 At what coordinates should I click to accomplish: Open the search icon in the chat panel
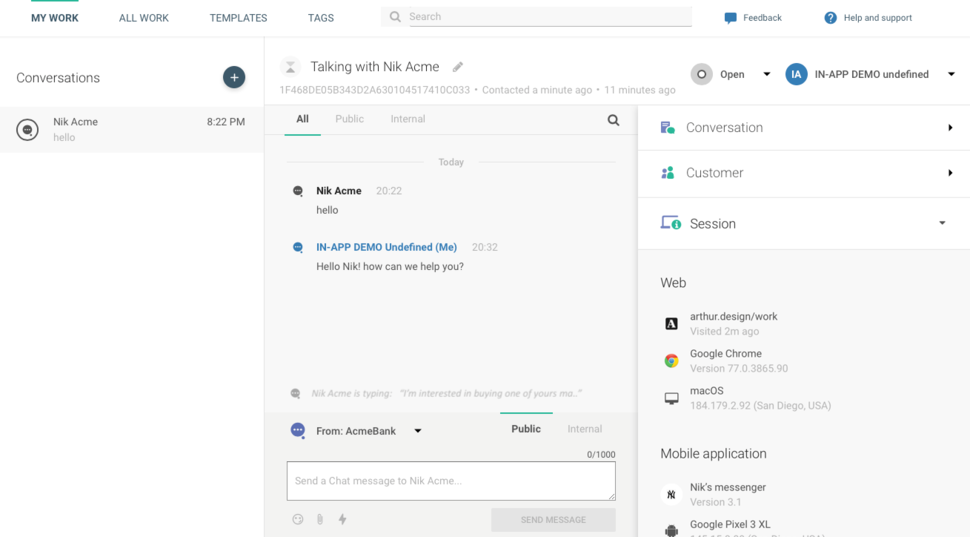click(613, 120)
